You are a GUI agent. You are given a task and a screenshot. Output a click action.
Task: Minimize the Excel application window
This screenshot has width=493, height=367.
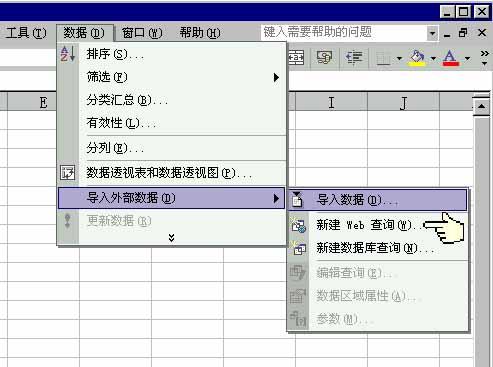tap(447, 12)
